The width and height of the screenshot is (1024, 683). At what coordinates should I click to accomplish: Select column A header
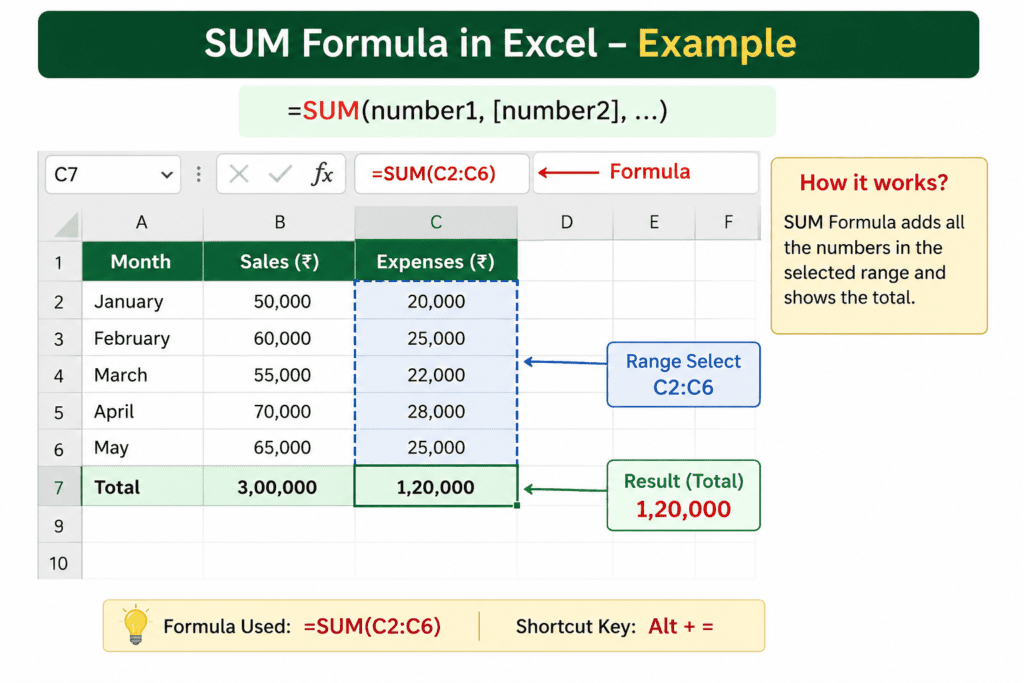point(142,223)
